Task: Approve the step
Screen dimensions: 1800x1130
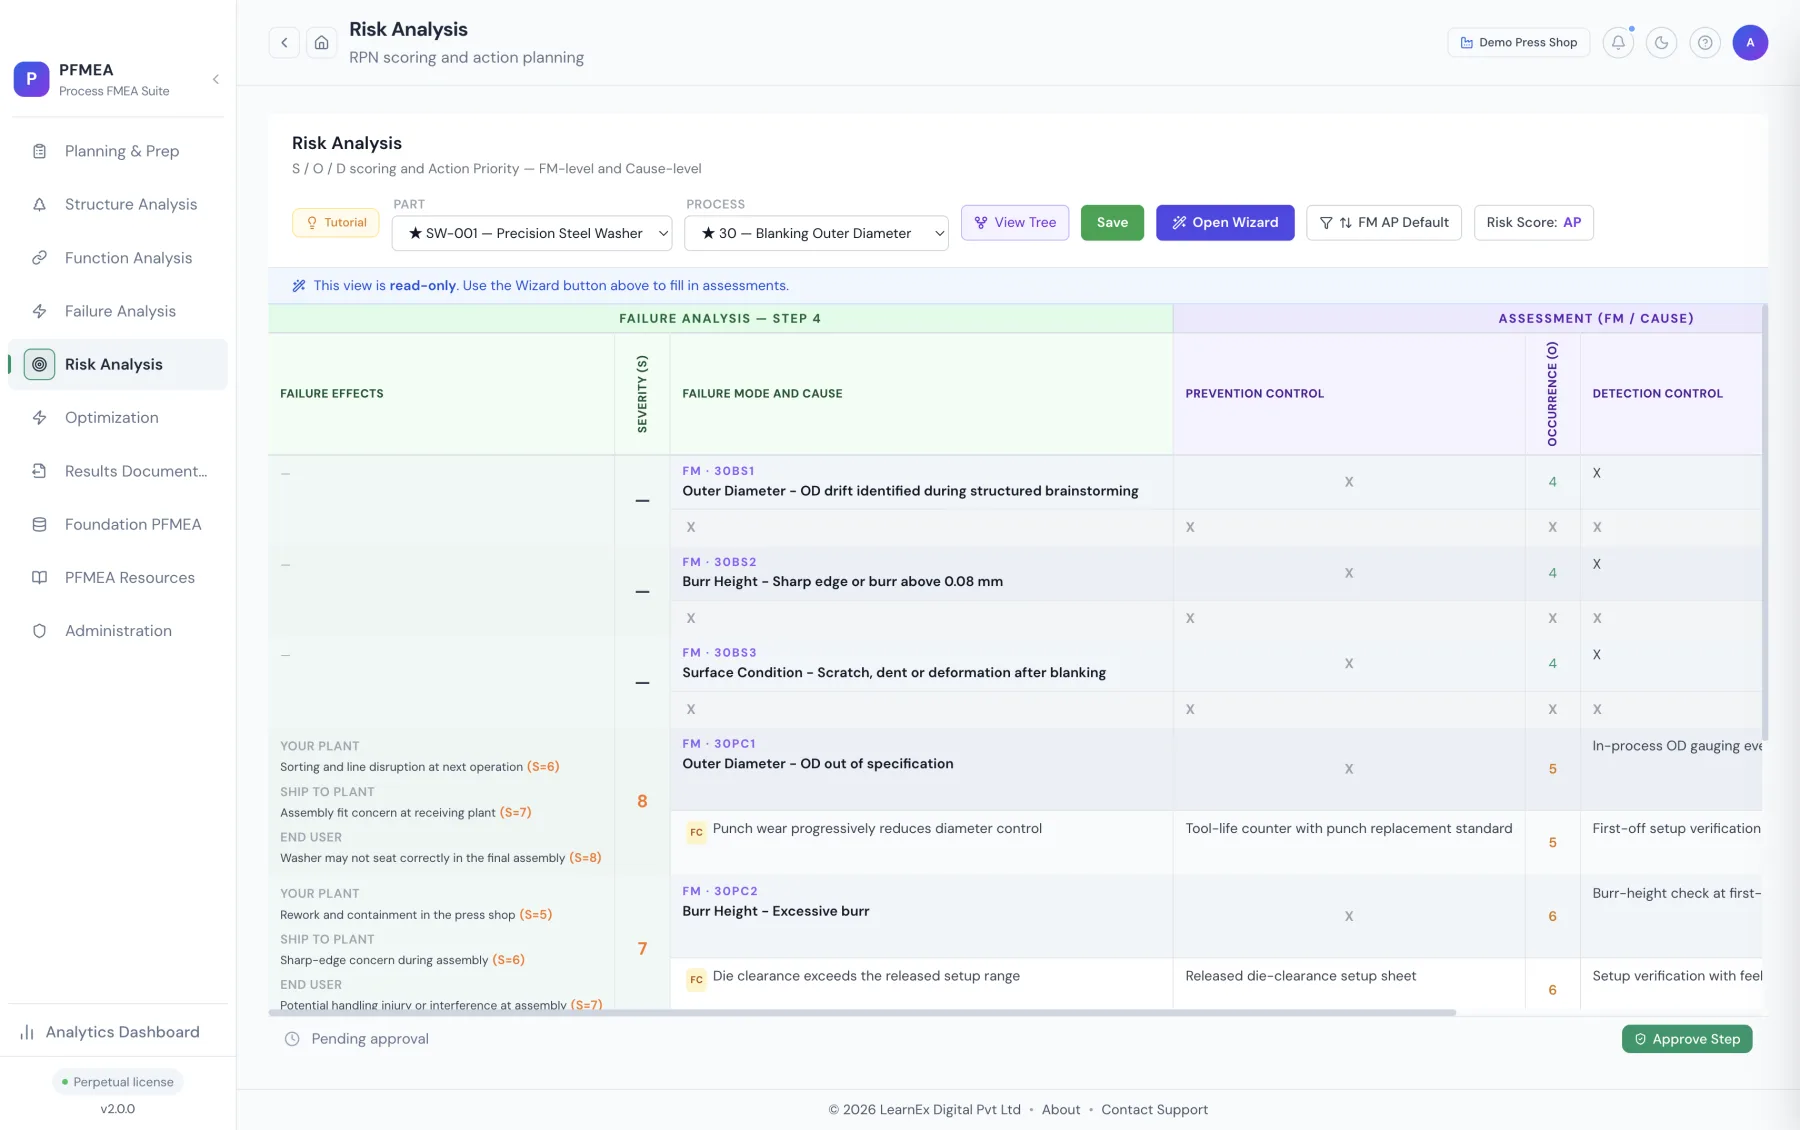Action: [x=1687, y=1039]
